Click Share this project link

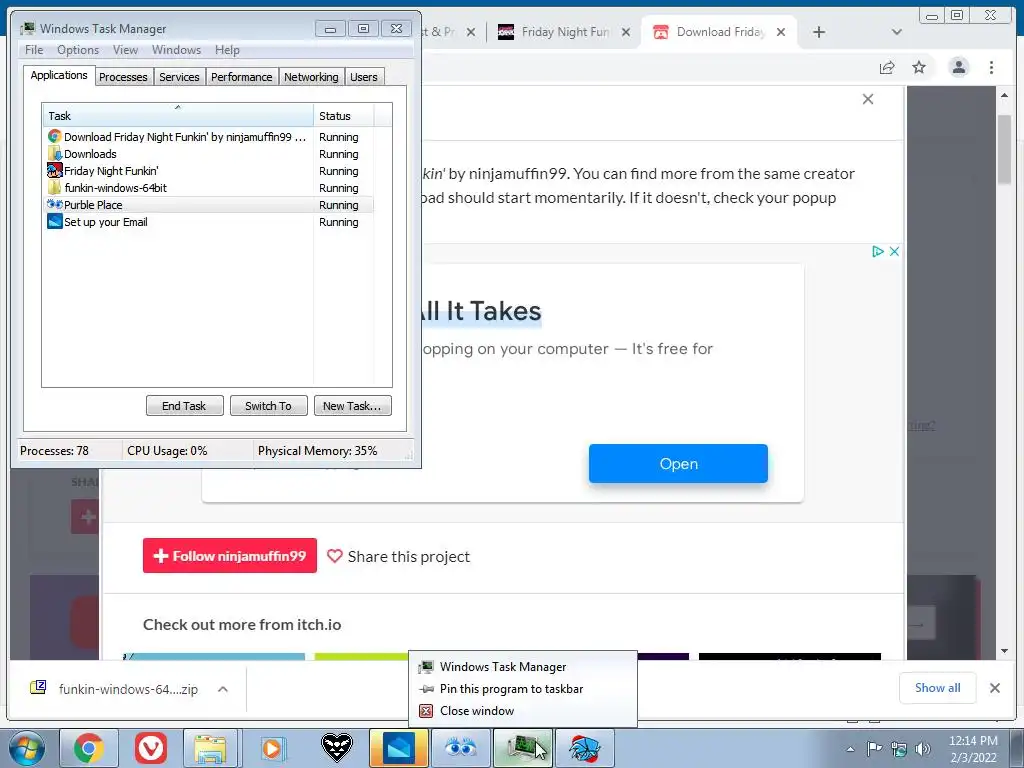398,556
